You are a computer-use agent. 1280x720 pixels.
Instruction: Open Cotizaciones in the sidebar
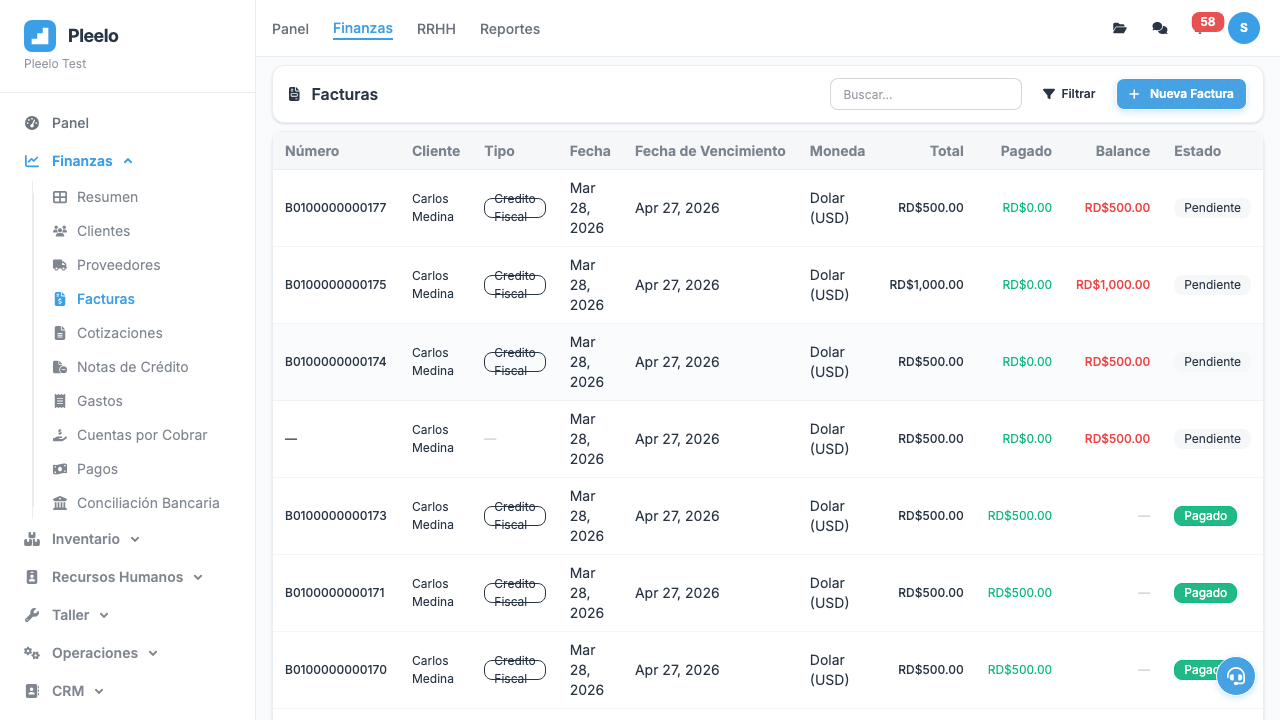(x=119, y=333)
